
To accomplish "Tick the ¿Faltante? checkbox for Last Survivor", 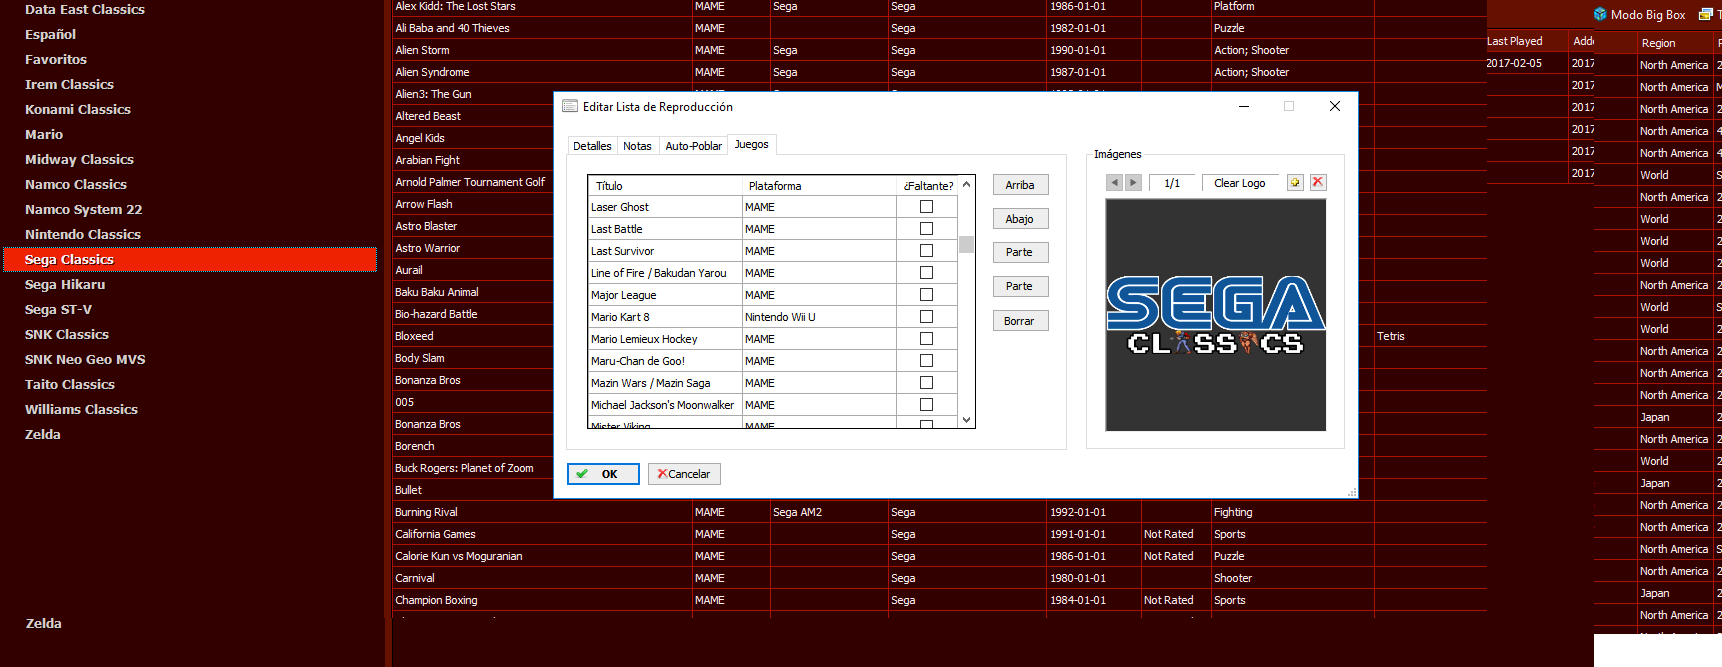I will tap(926, 251).
